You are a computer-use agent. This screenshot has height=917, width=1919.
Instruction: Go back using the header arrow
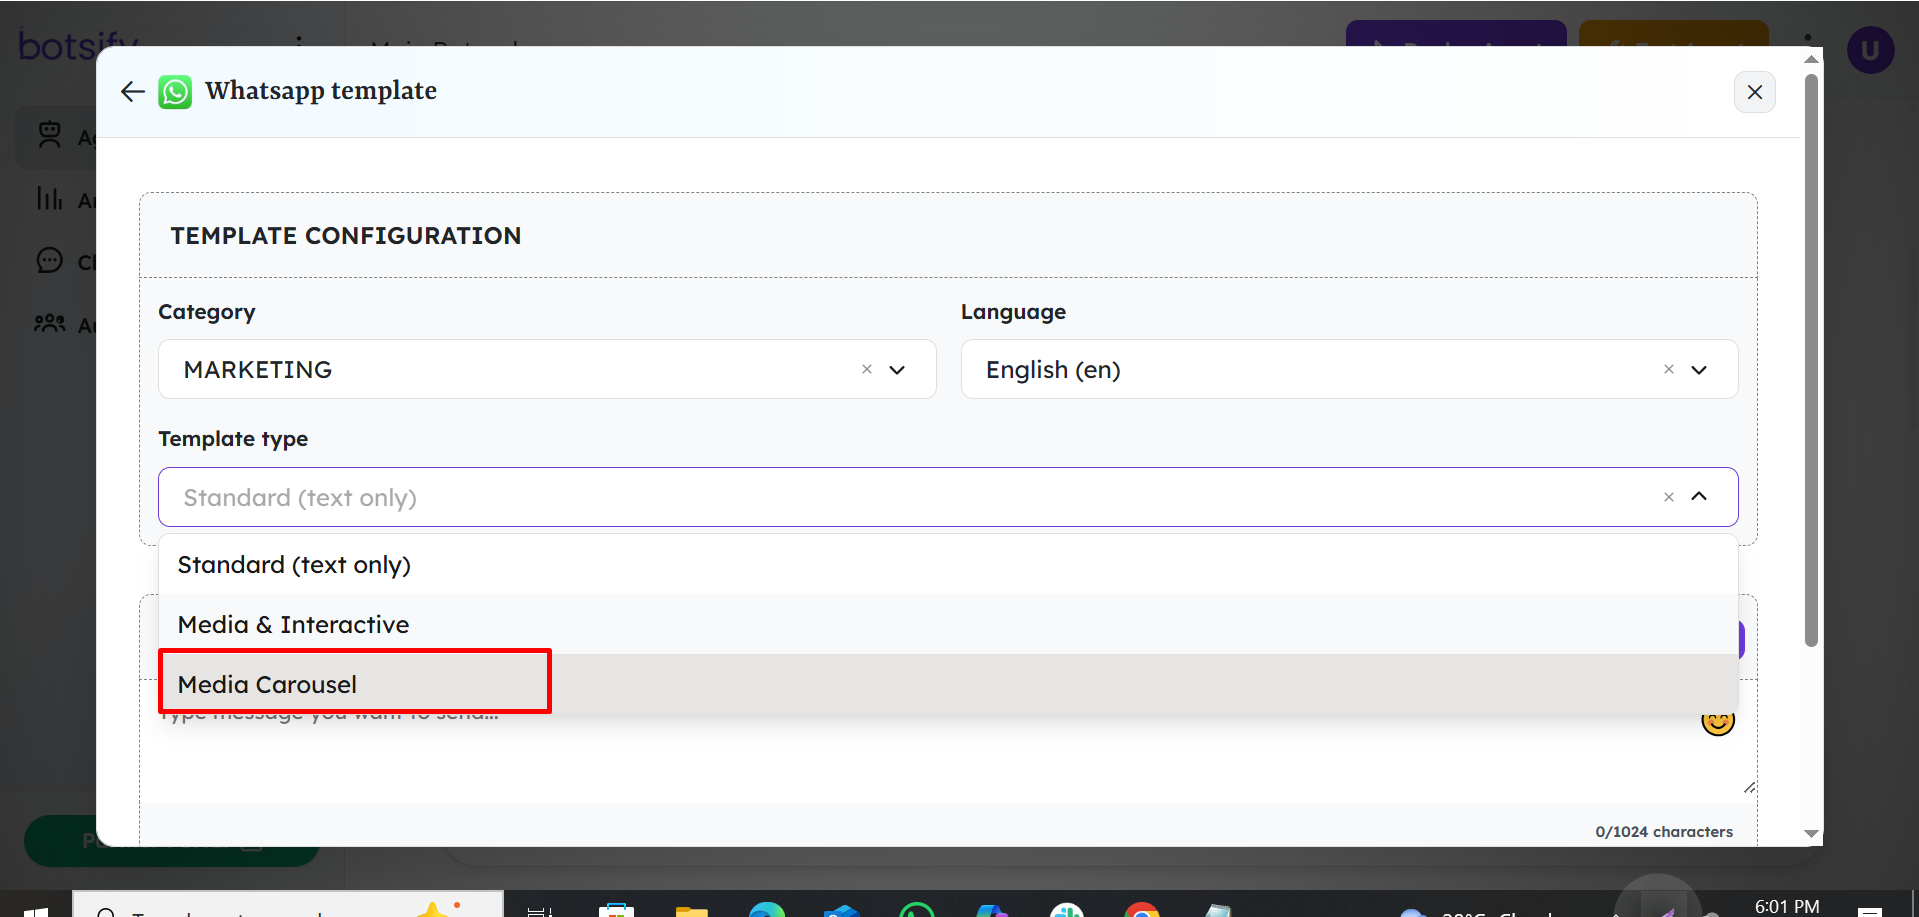coord(132,92)
